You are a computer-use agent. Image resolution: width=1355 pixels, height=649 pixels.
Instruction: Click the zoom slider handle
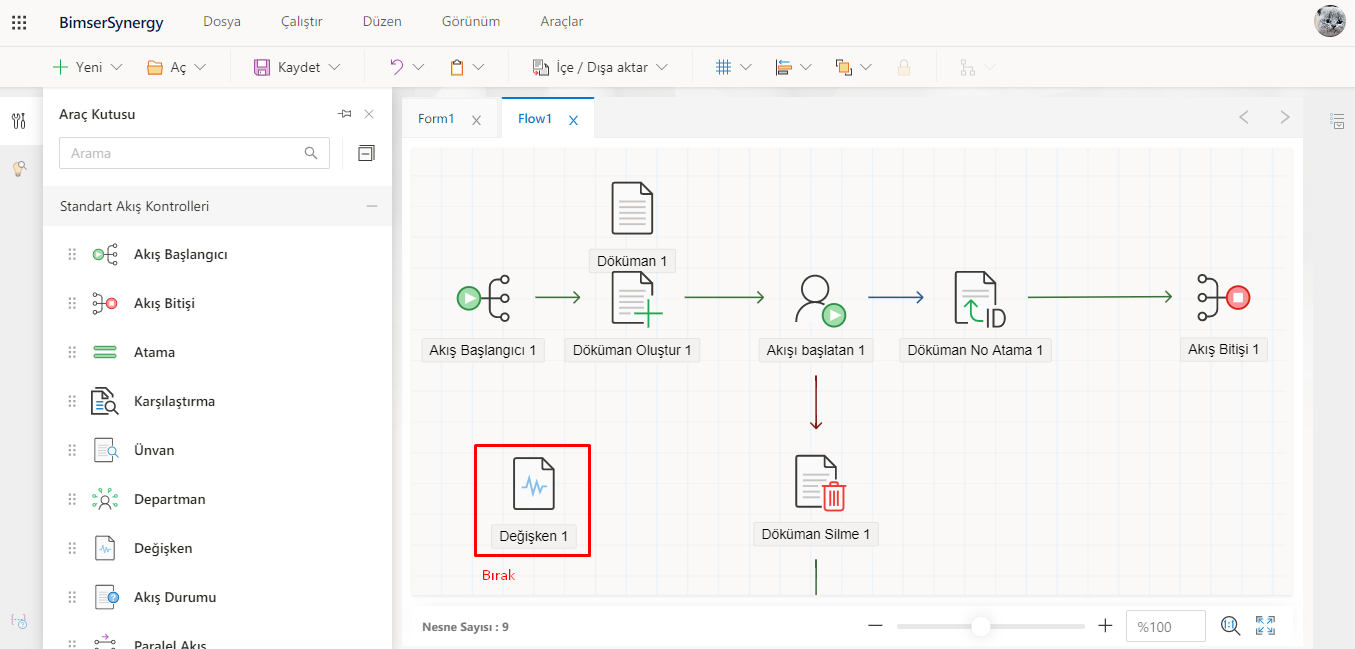coord(981,626)
